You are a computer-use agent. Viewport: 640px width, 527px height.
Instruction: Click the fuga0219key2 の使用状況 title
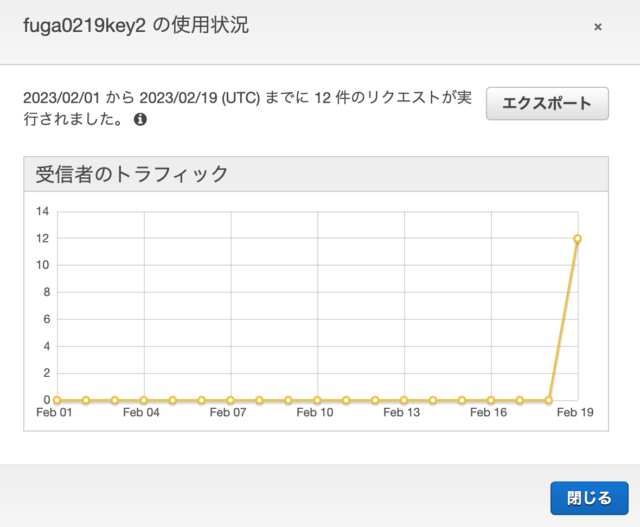[136, 25]
